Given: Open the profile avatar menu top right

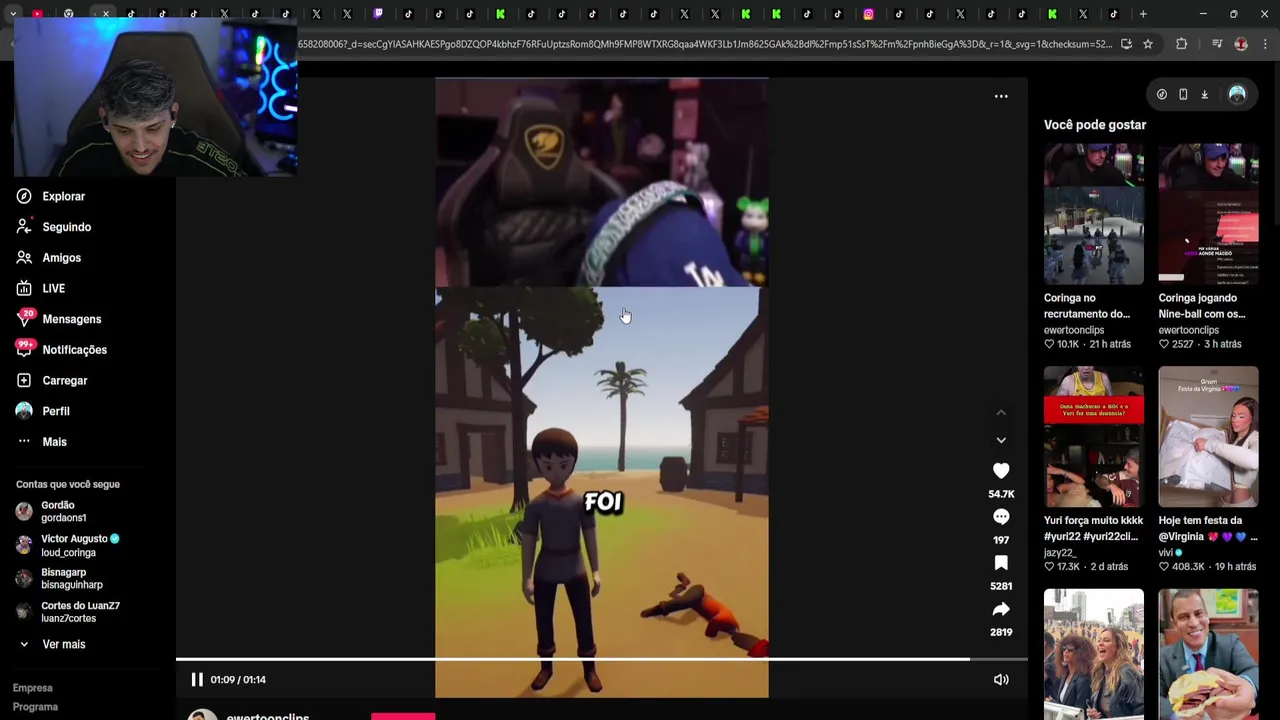Looking at the screenshot, I should (x=1237, y=94).
